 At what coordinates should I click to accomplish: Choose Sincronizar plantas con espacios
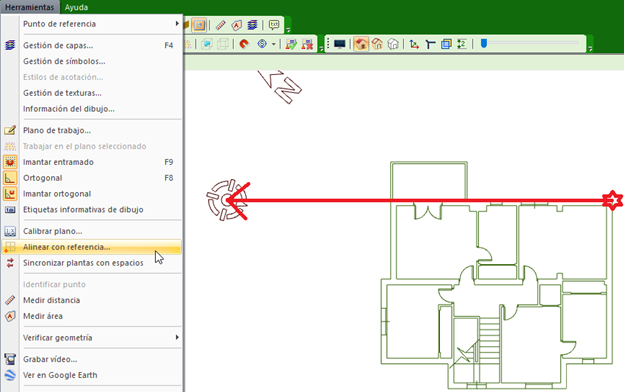coord(92,263)
